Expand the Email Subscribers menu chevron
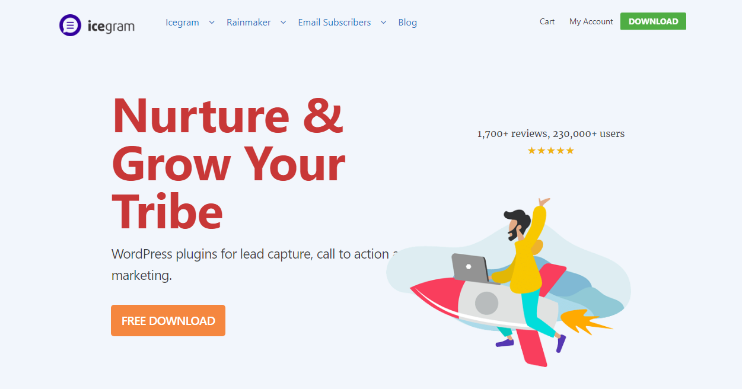 pos(383,22)
